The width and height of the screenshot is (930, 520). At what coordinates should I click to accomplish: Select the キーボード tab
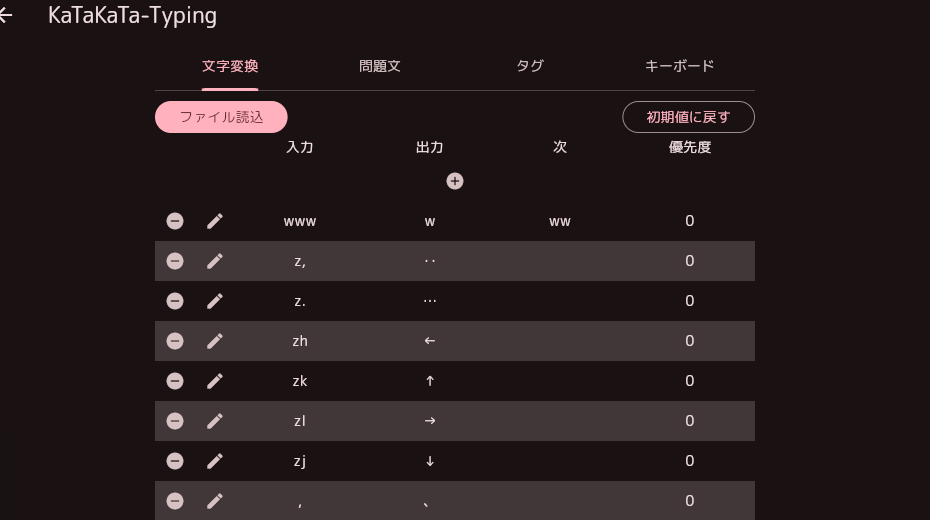click(x=680, y=66)
